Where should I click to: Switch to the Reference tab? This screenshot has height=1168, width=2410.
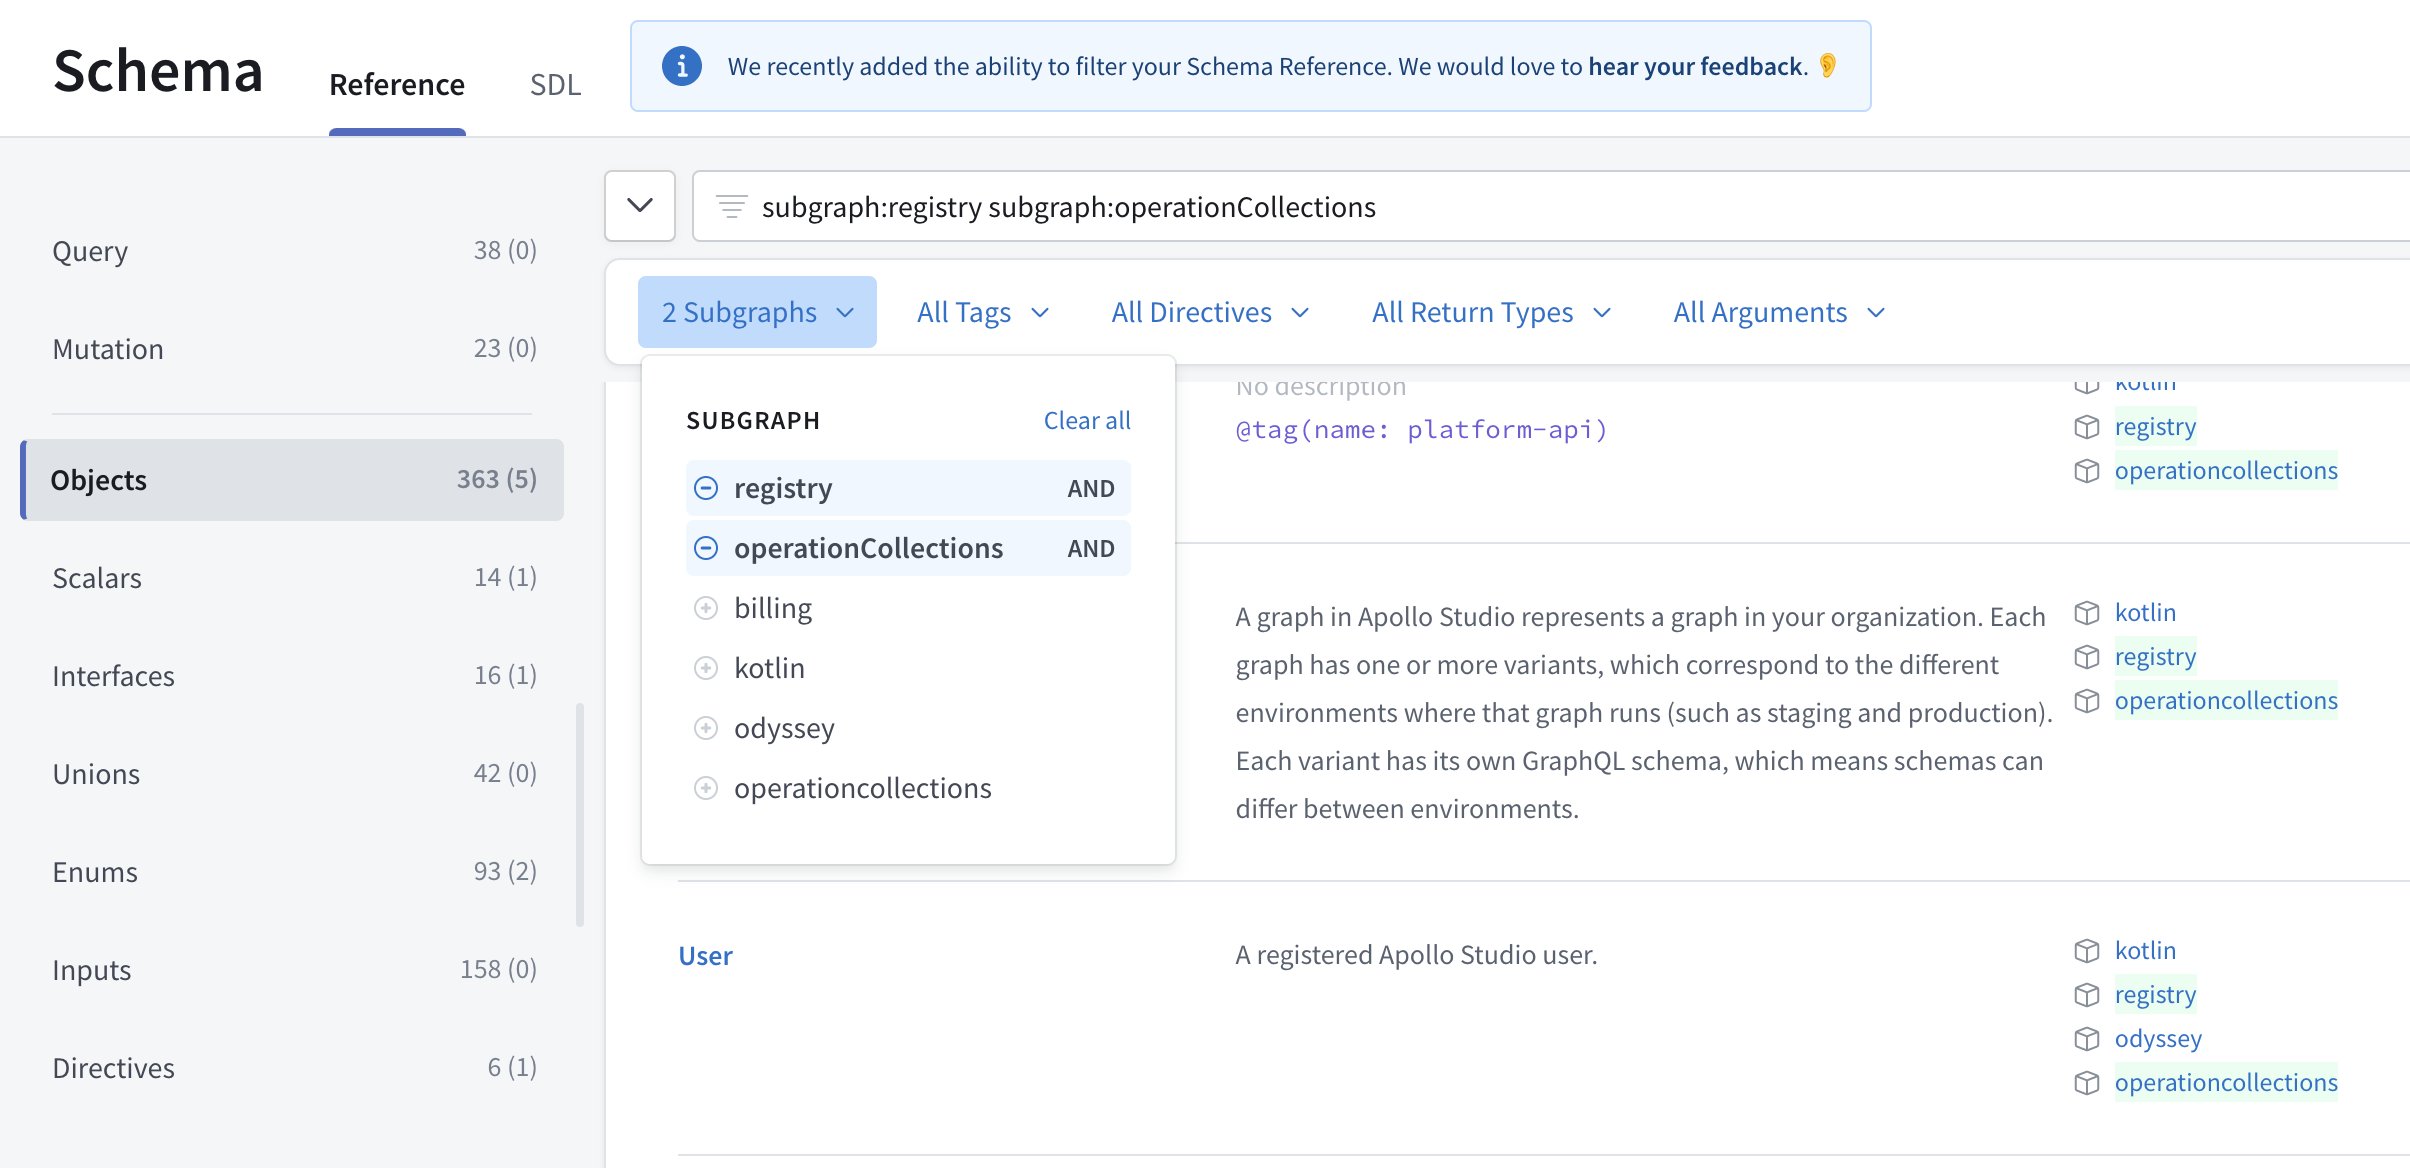click(x=397, y=85)
